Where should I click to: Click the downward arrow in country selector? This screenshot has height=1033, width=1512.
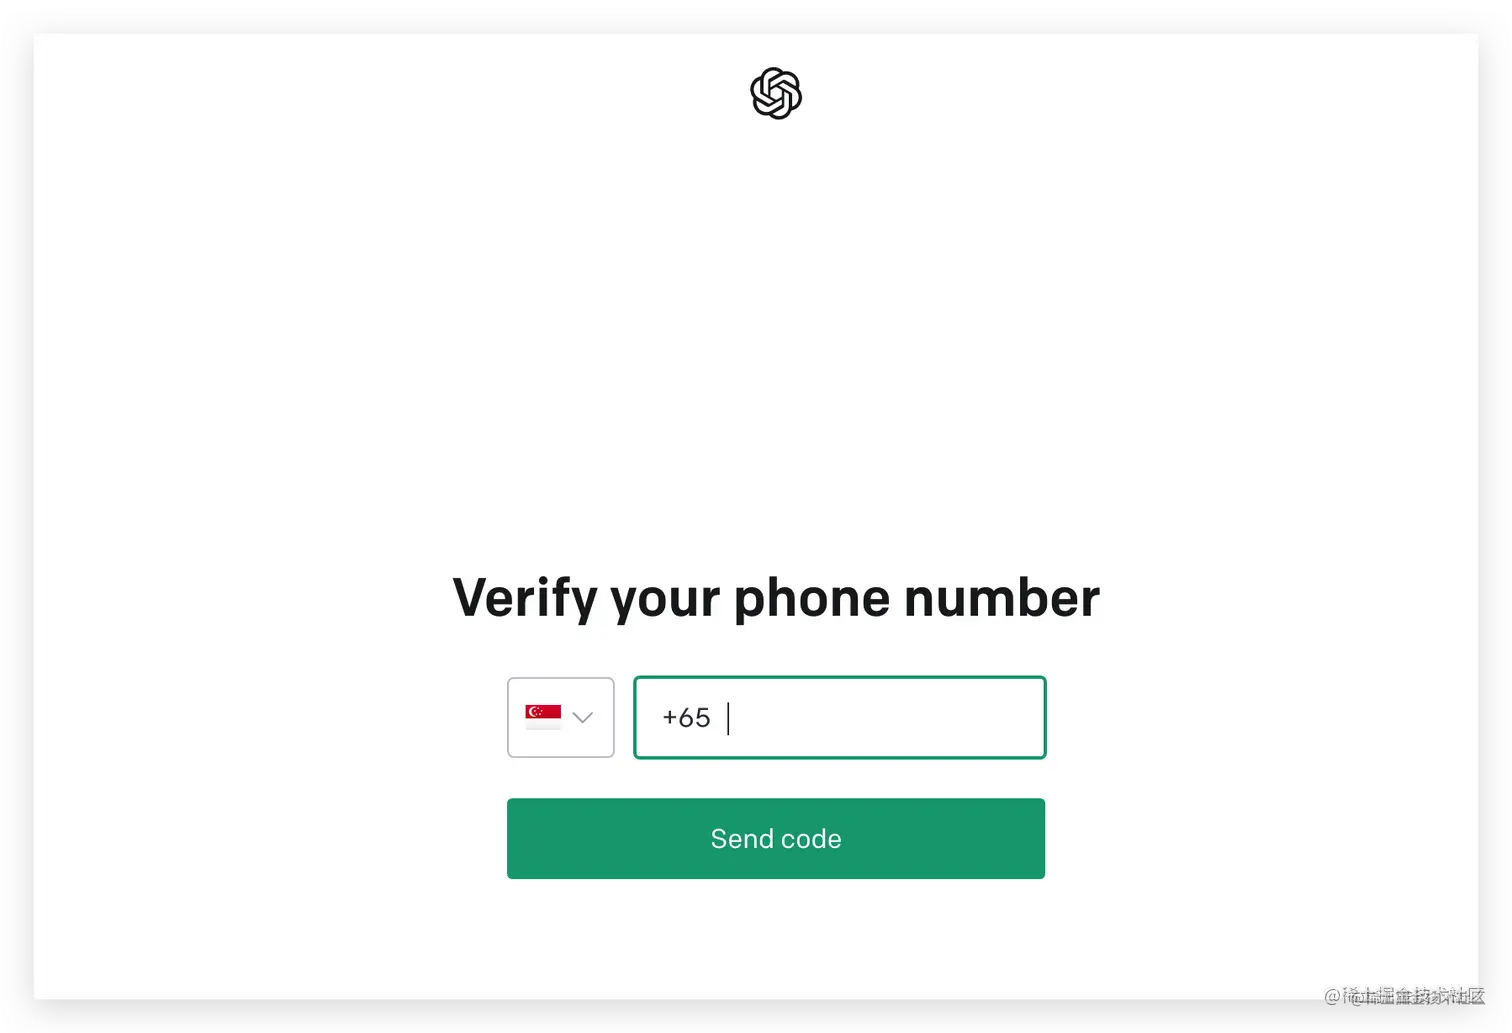(583, 717)
